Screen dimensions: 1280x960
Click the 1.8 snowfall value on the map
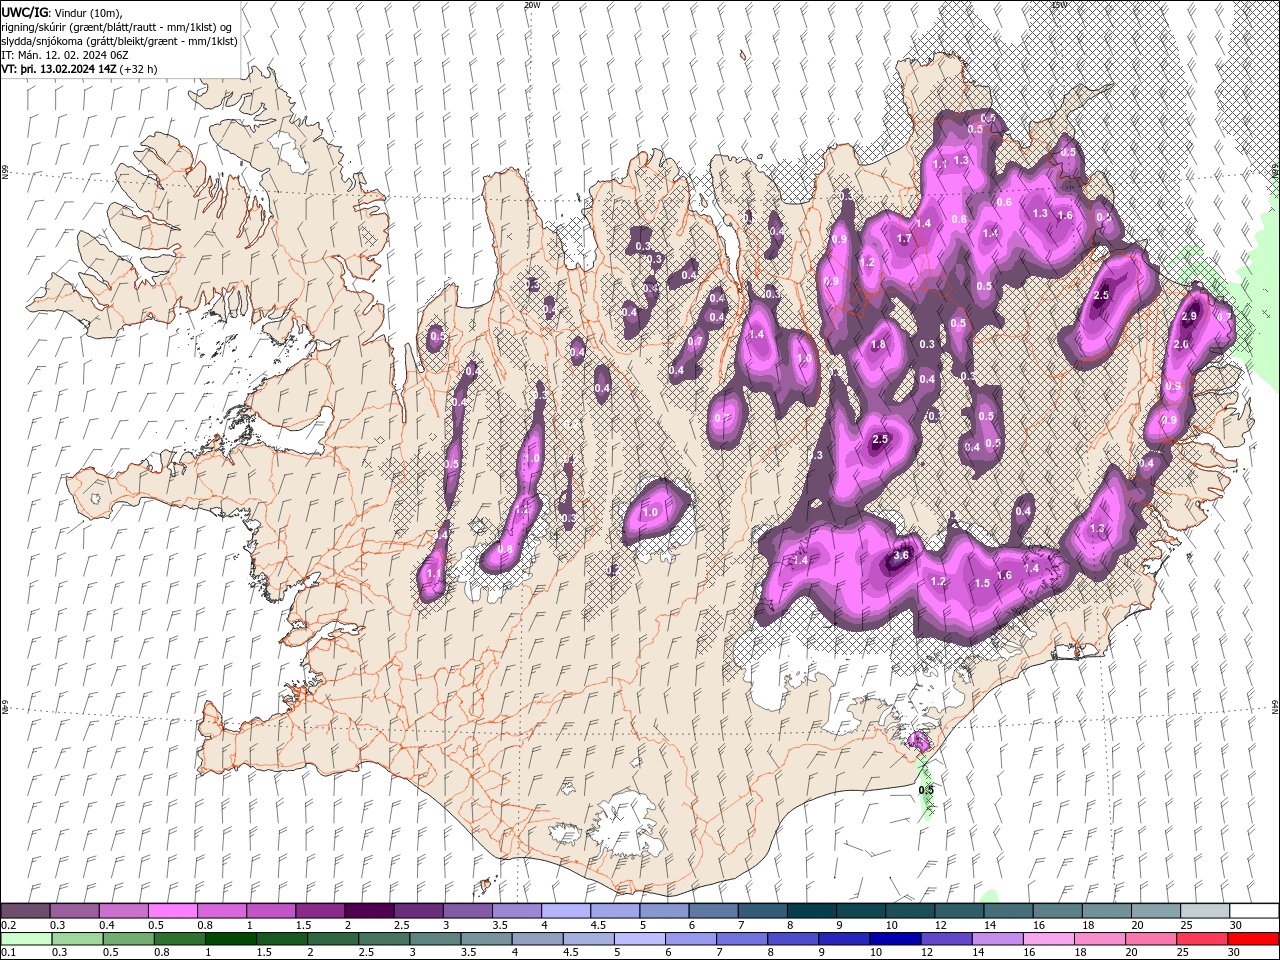pyautogui.click(x=879, y=344)
